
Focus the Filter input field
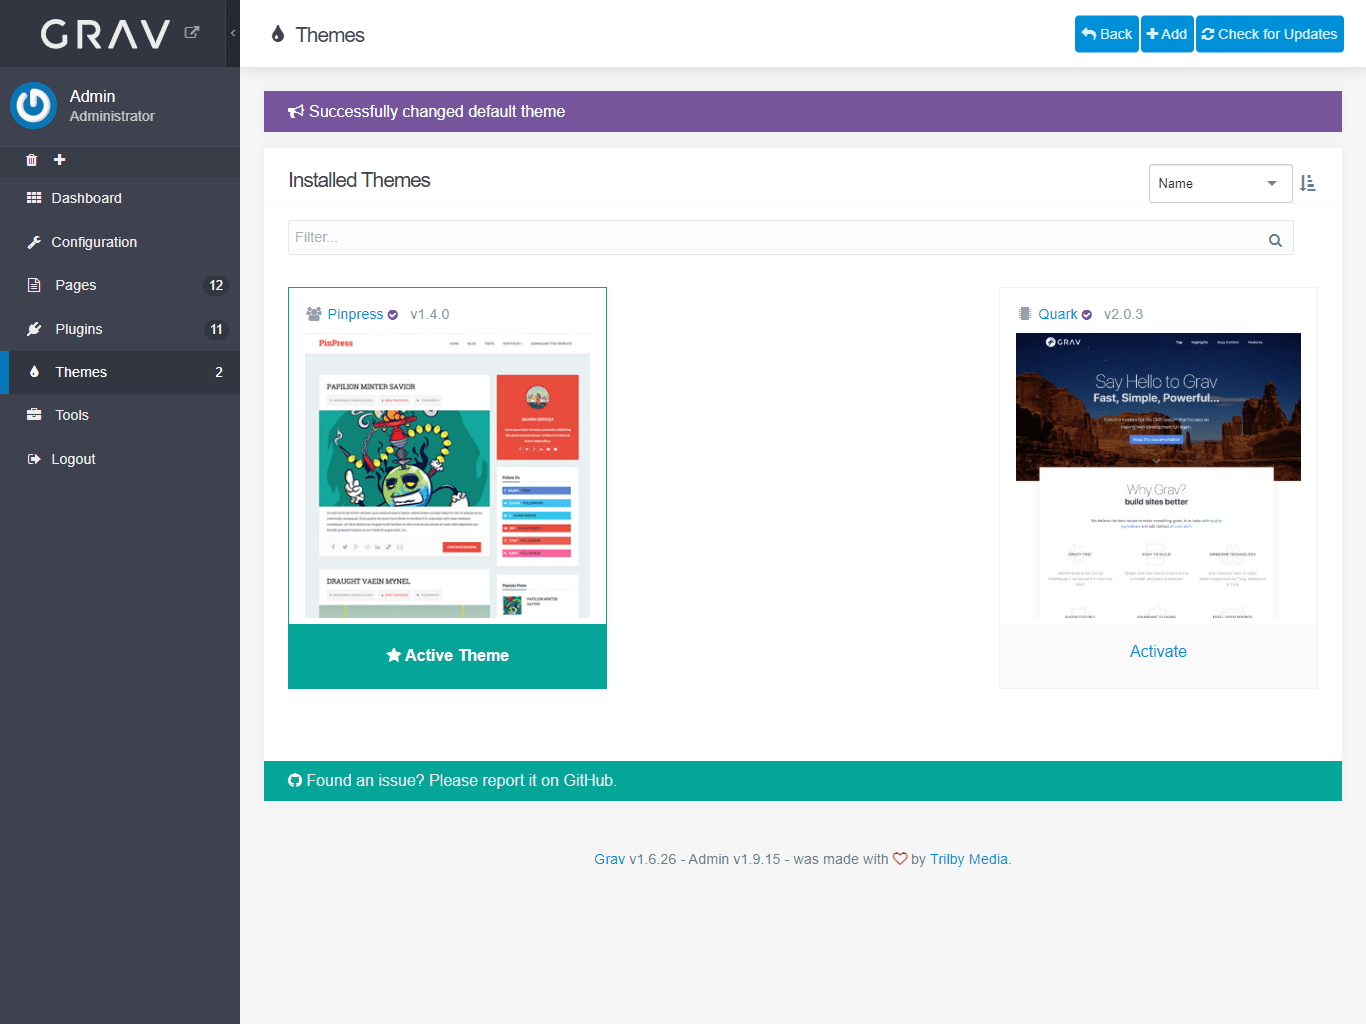(x=790, y=238)
